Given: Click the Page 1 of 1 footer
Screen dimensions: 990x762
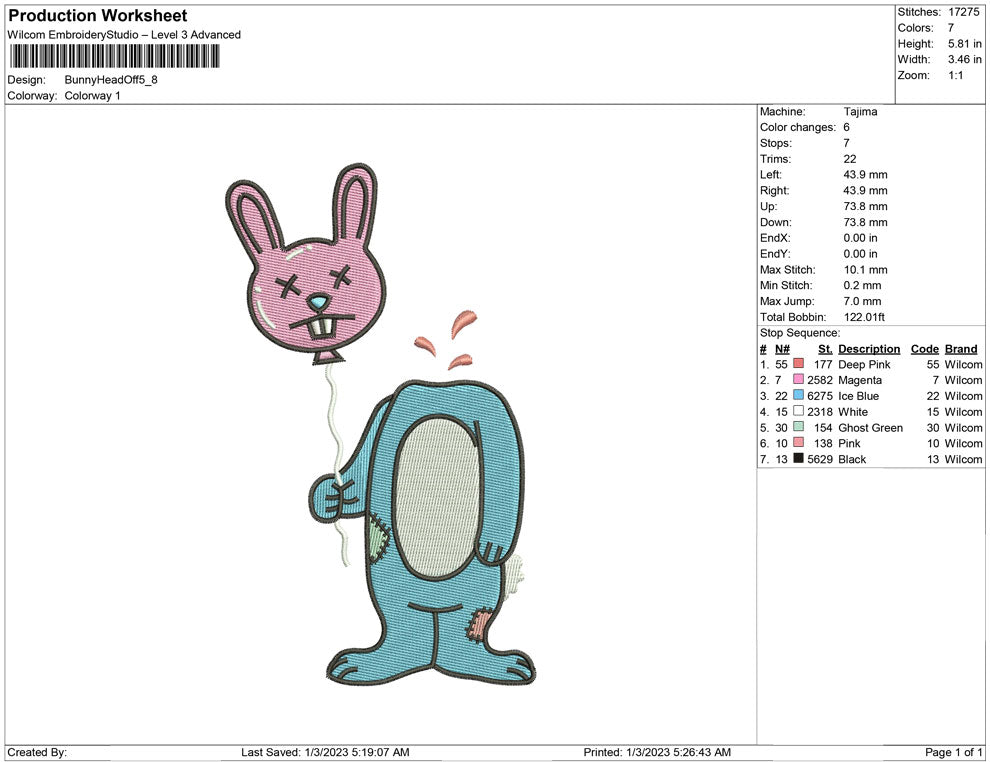Looking at the screenshot, I should (953, 752).
